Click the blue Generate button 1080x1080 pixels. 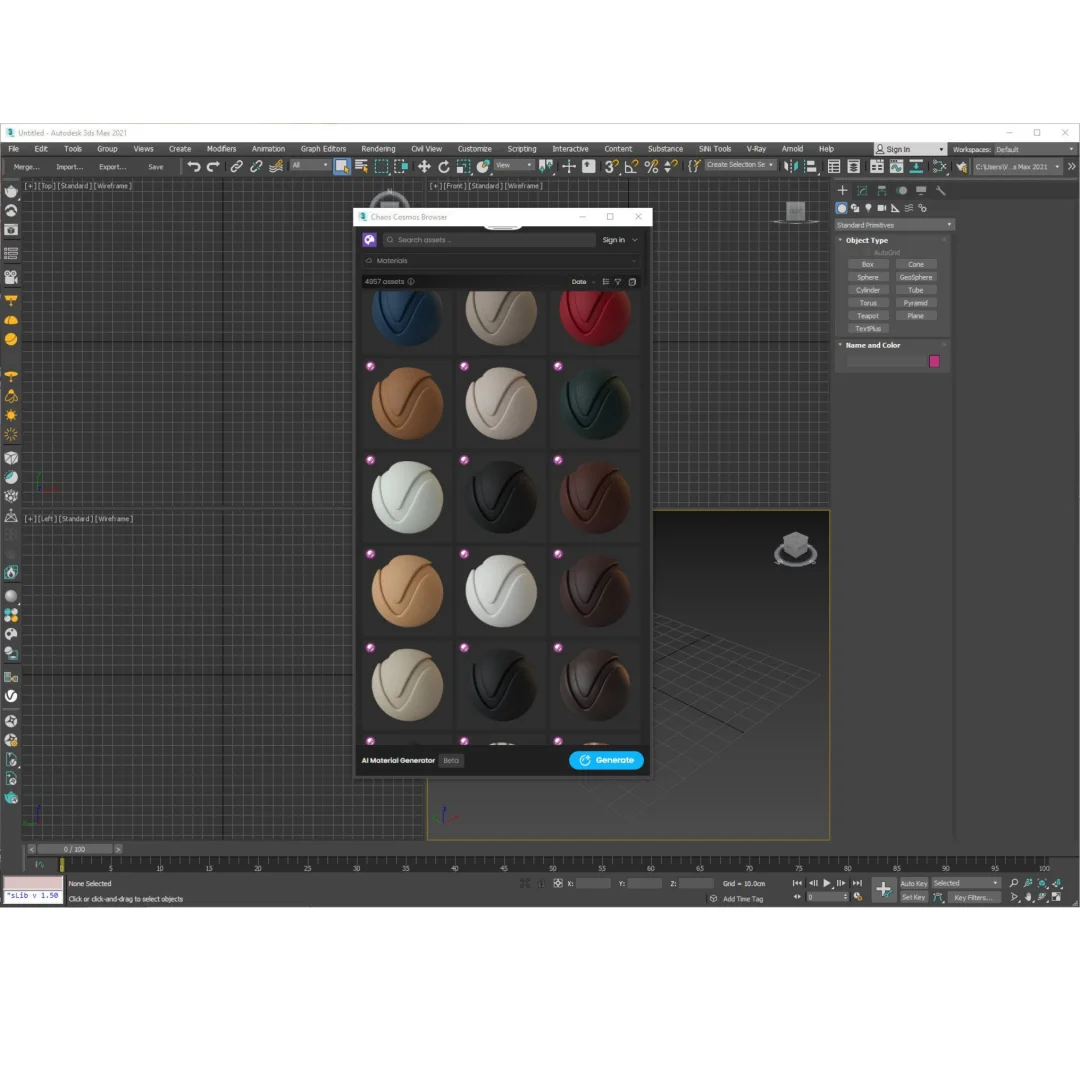pos(606,760)
